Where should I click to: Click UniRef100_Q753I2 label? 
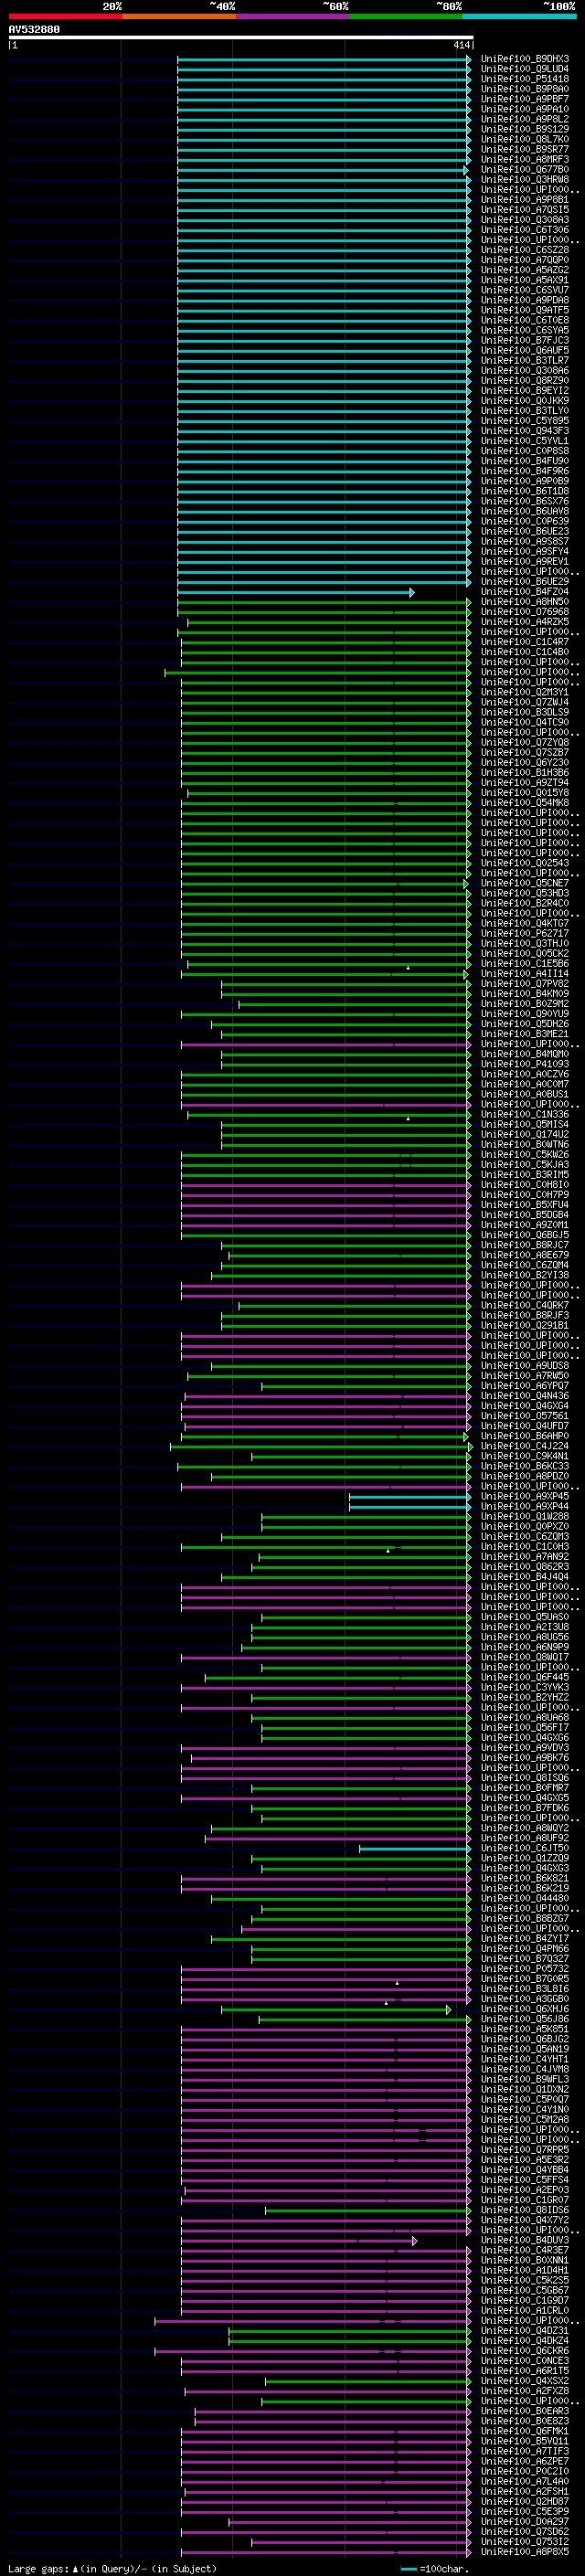(525, 2541)
